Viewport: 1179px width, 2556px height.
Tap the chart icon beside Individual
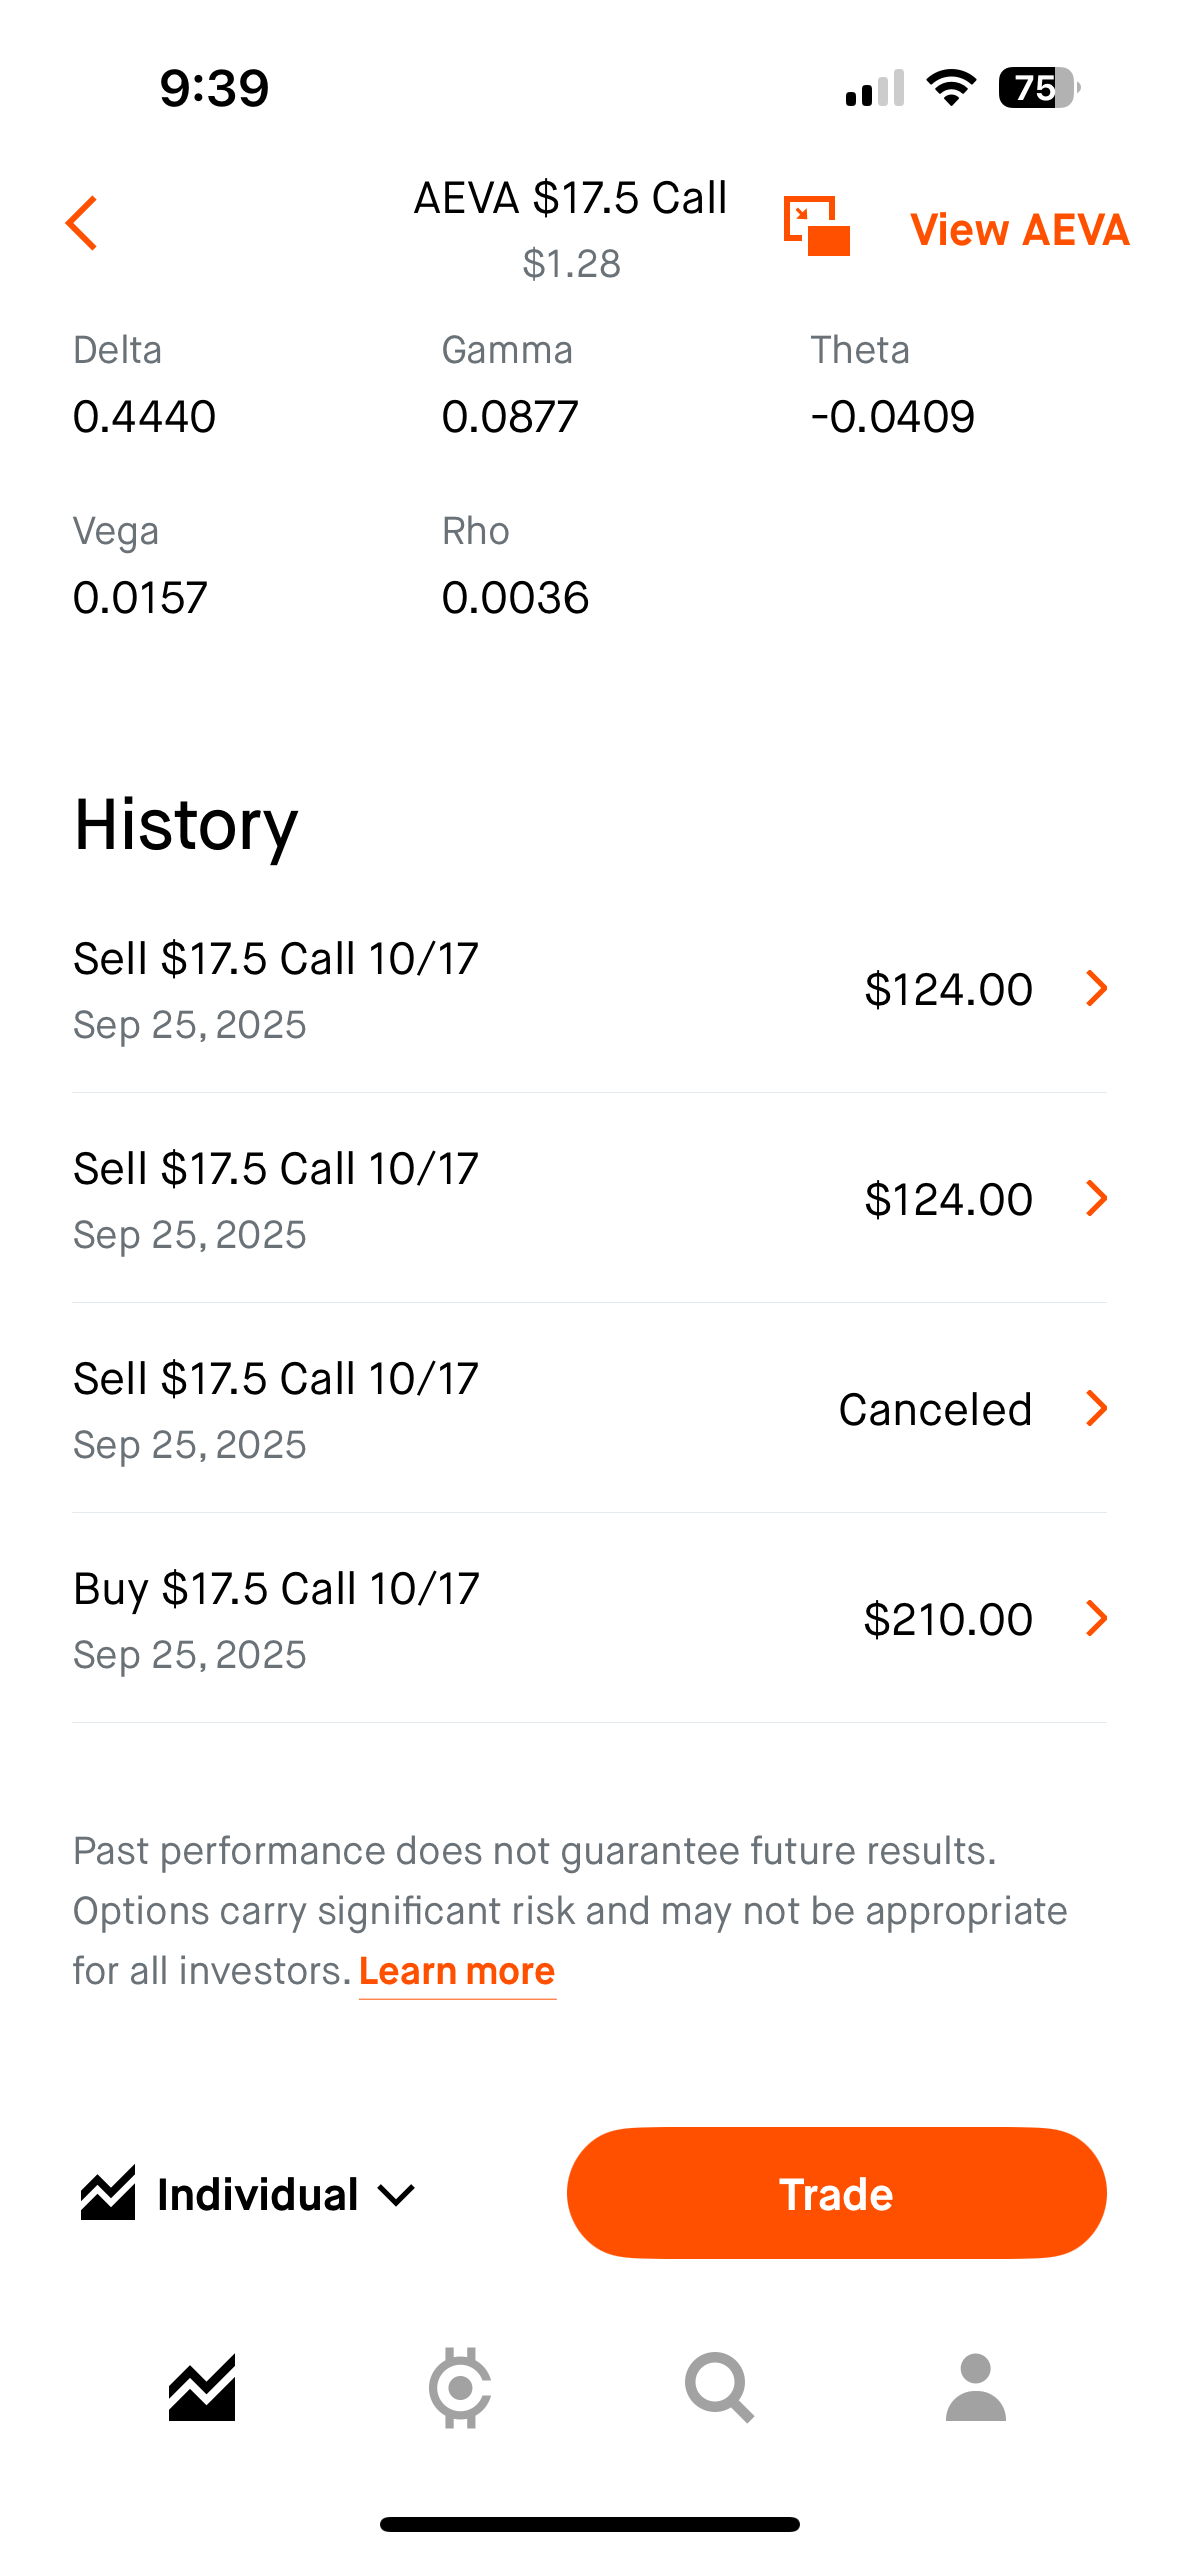108,2194
